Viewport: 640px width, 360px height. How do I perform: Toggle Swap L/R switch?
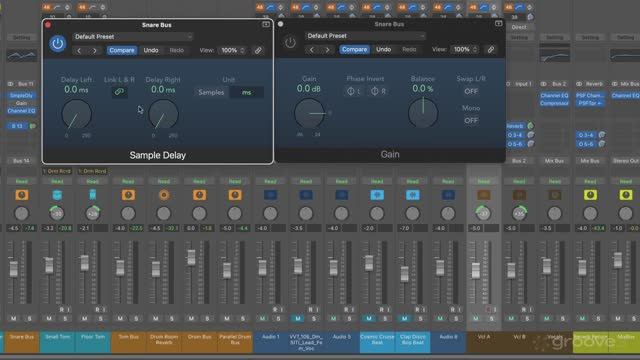[471, 91]
